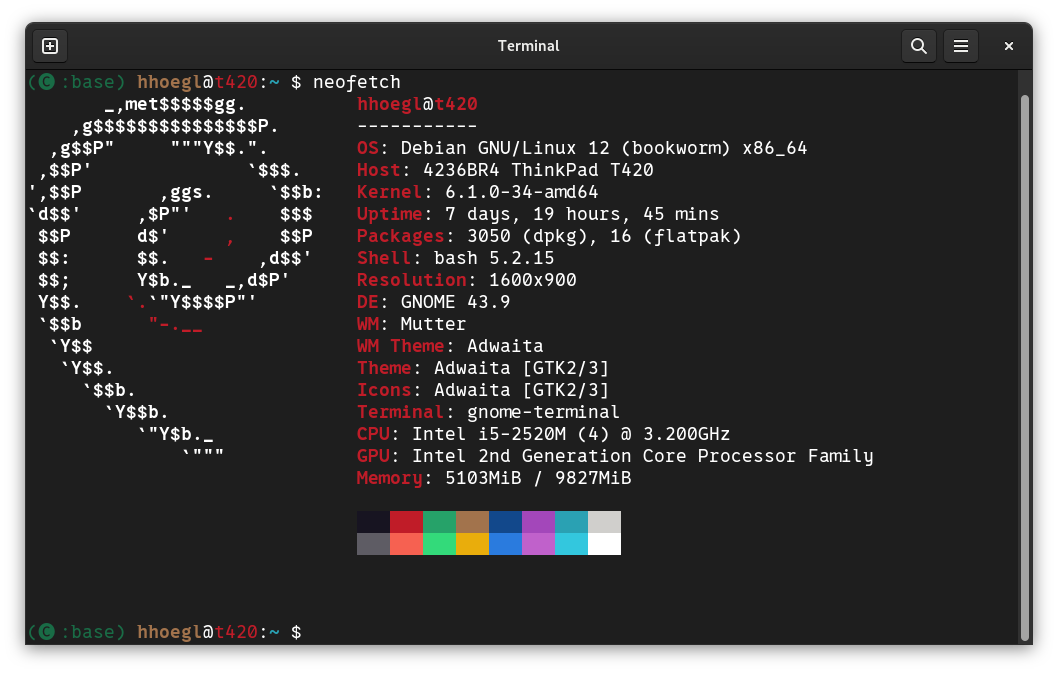This screenshot has width=1058, height=673.
Task: Click the Terminal title in the header bar
Action: click(x=528, y=46)
